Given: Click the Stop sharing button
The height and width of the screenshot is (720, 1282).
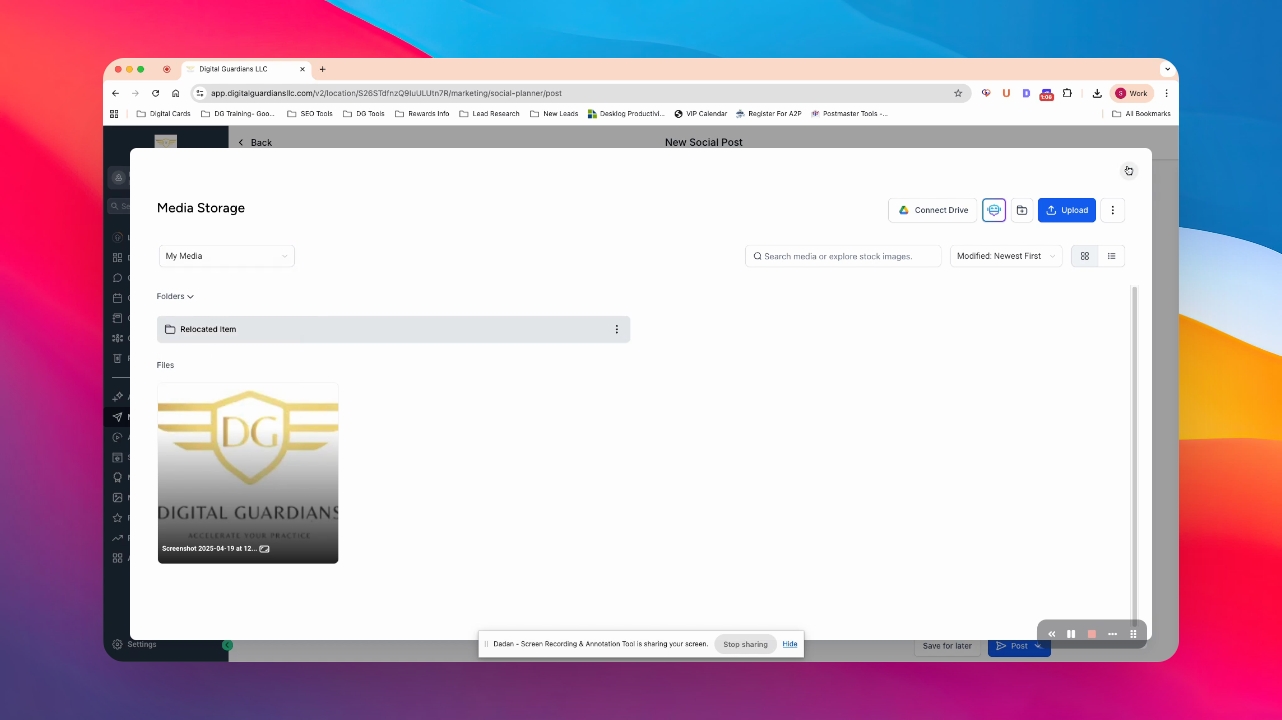Looking at the screenshot, I should (745, 644).
